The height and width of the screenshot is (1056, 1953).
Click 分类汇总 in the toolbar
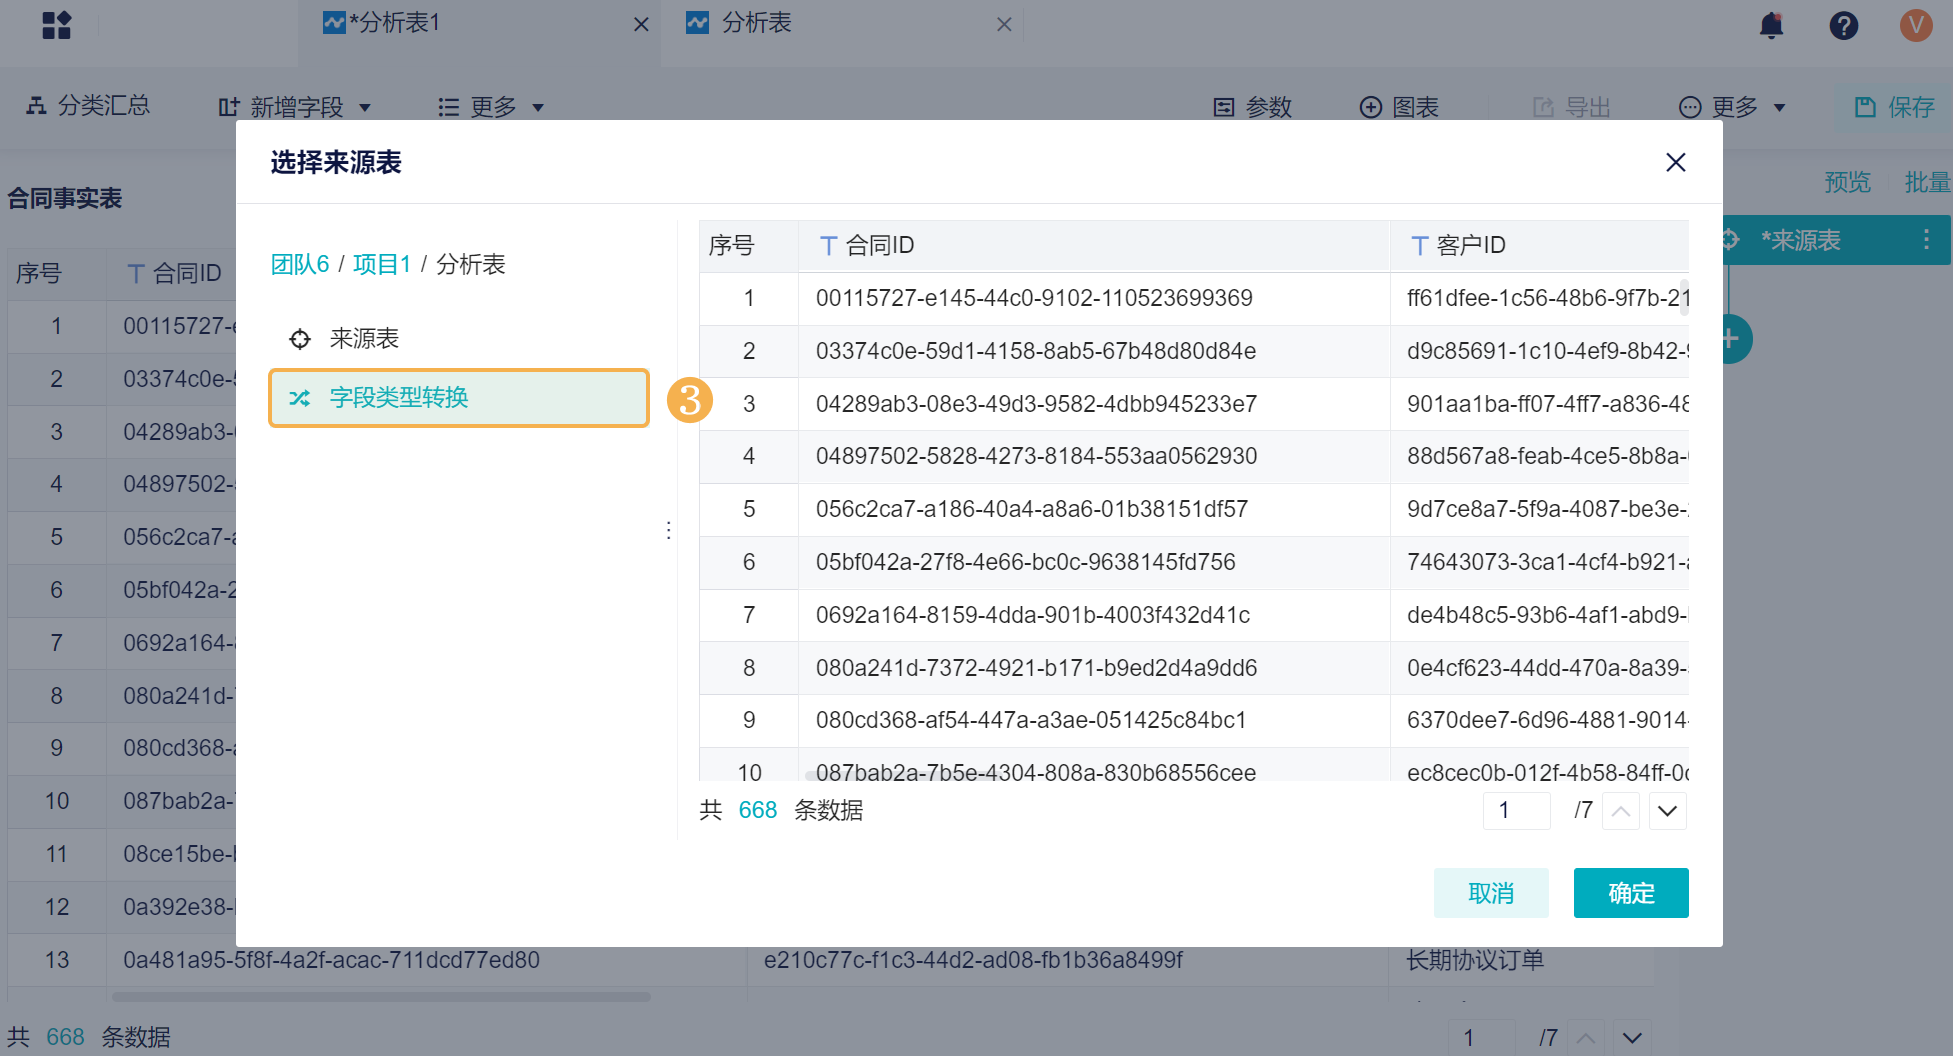tap(88, 106)
